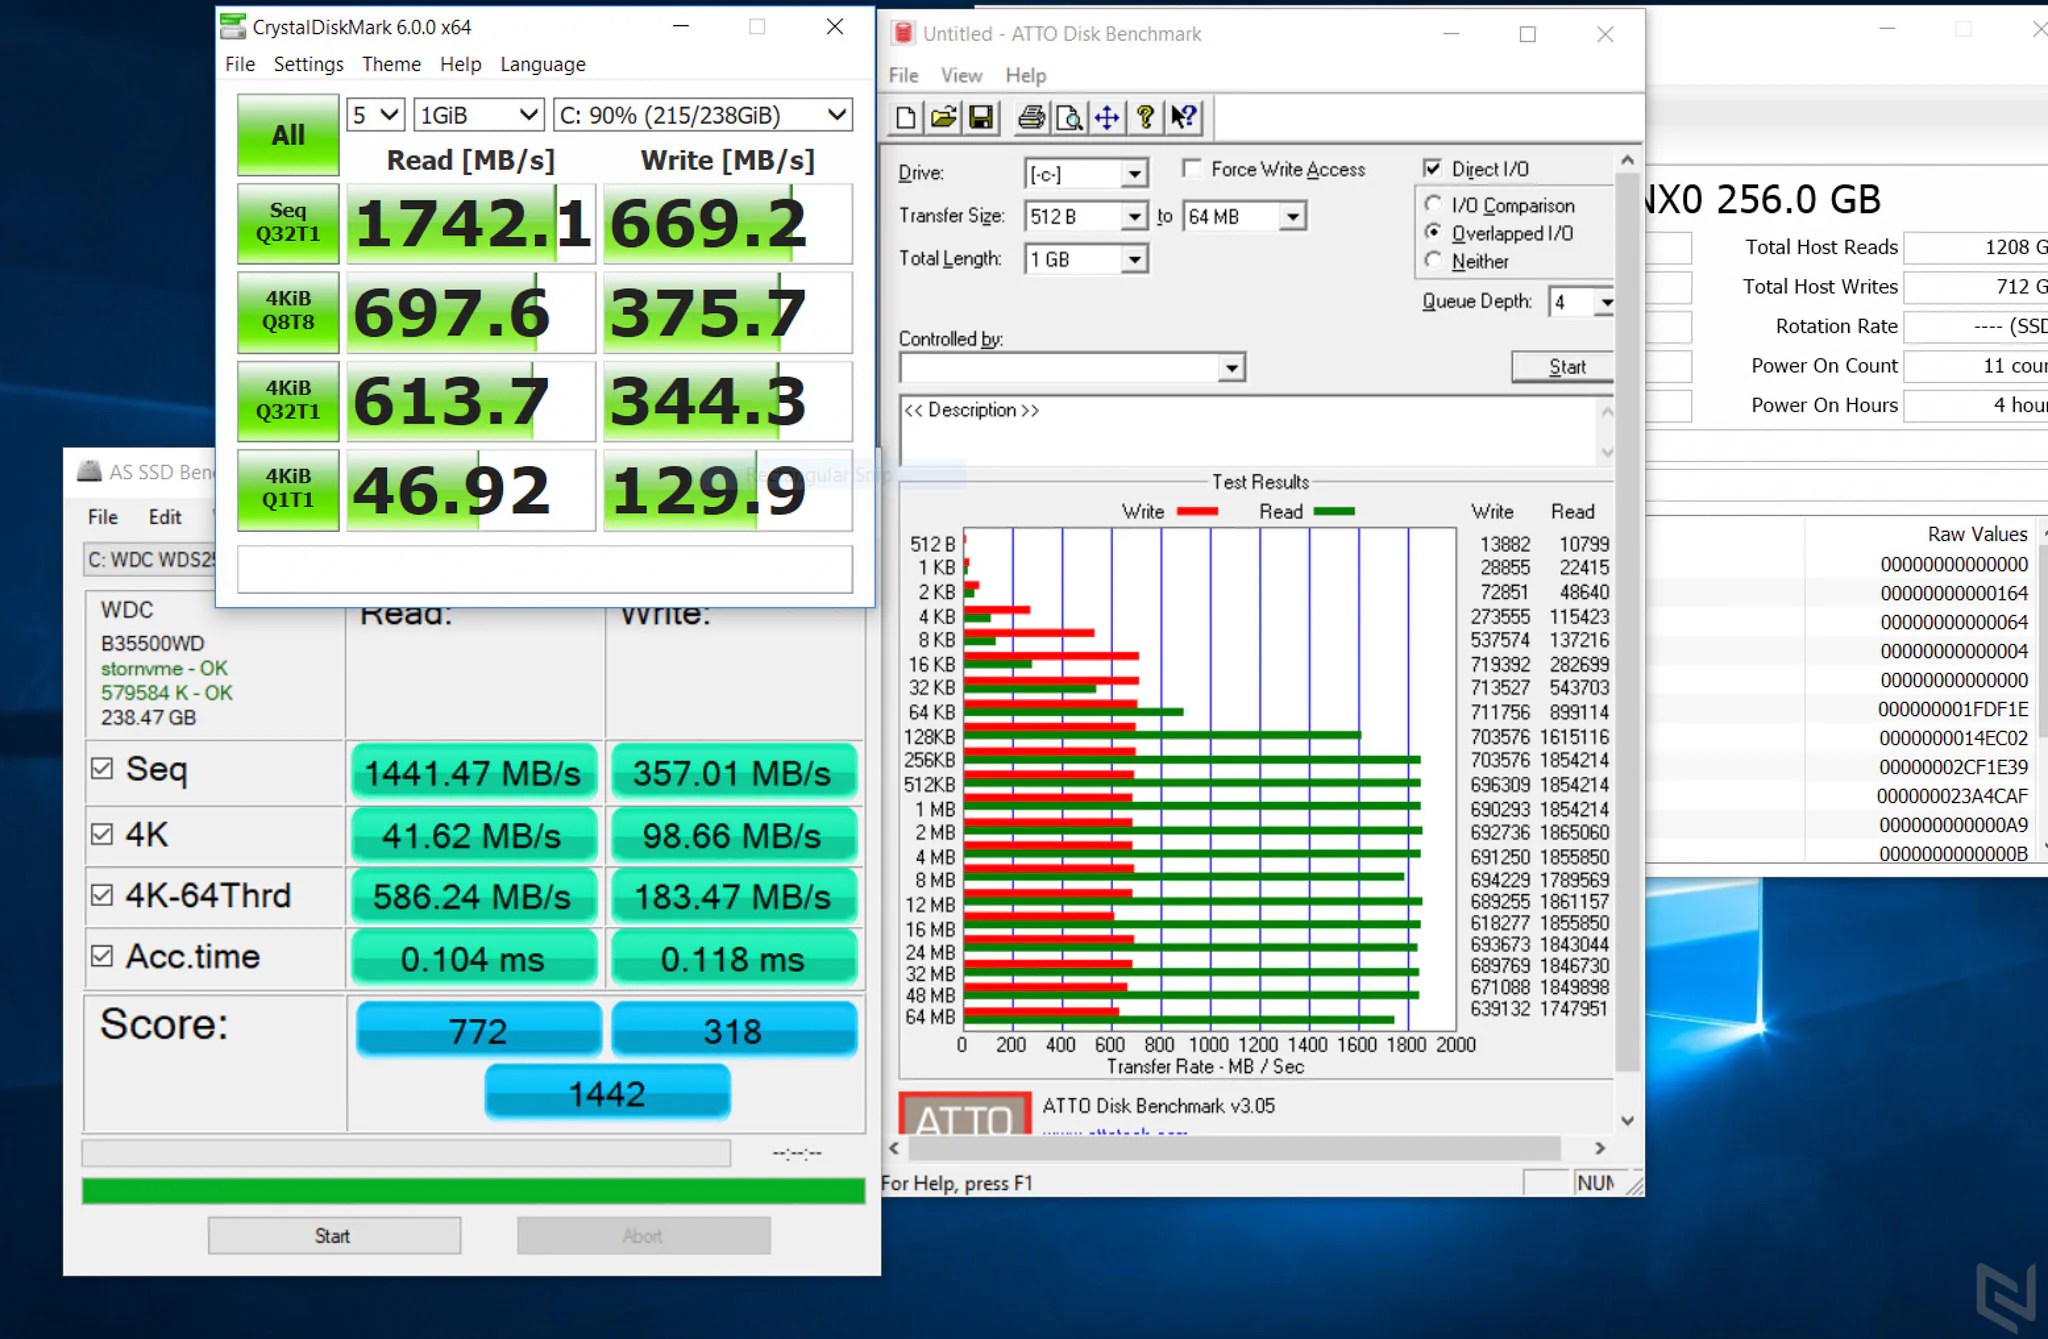Open the AS SSD File menu
The image size is (2048, 1339).
coord(103,516)
